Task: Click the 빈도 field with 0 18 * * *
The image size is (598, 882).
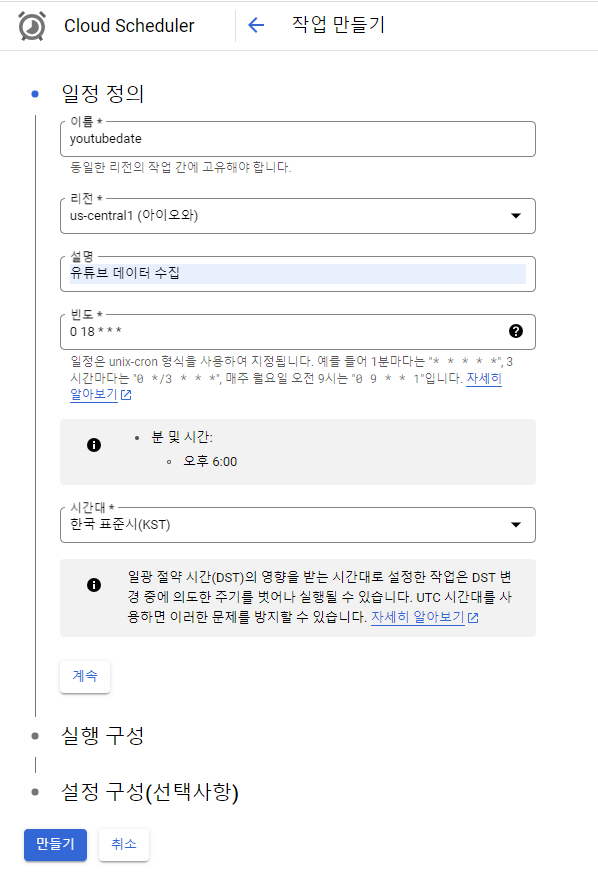Action: tap(298, 332)
